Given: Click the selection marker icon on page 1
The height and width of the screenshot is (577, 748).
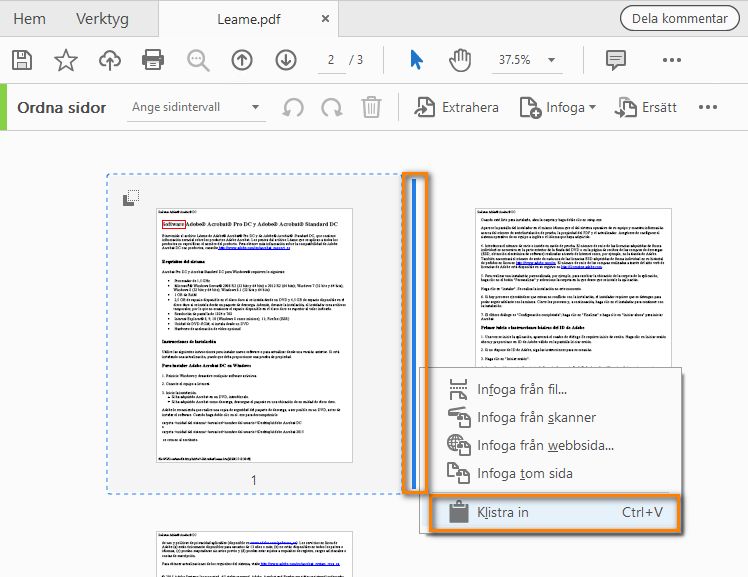Looking at the screenshot, I should [x=131, y=198].
